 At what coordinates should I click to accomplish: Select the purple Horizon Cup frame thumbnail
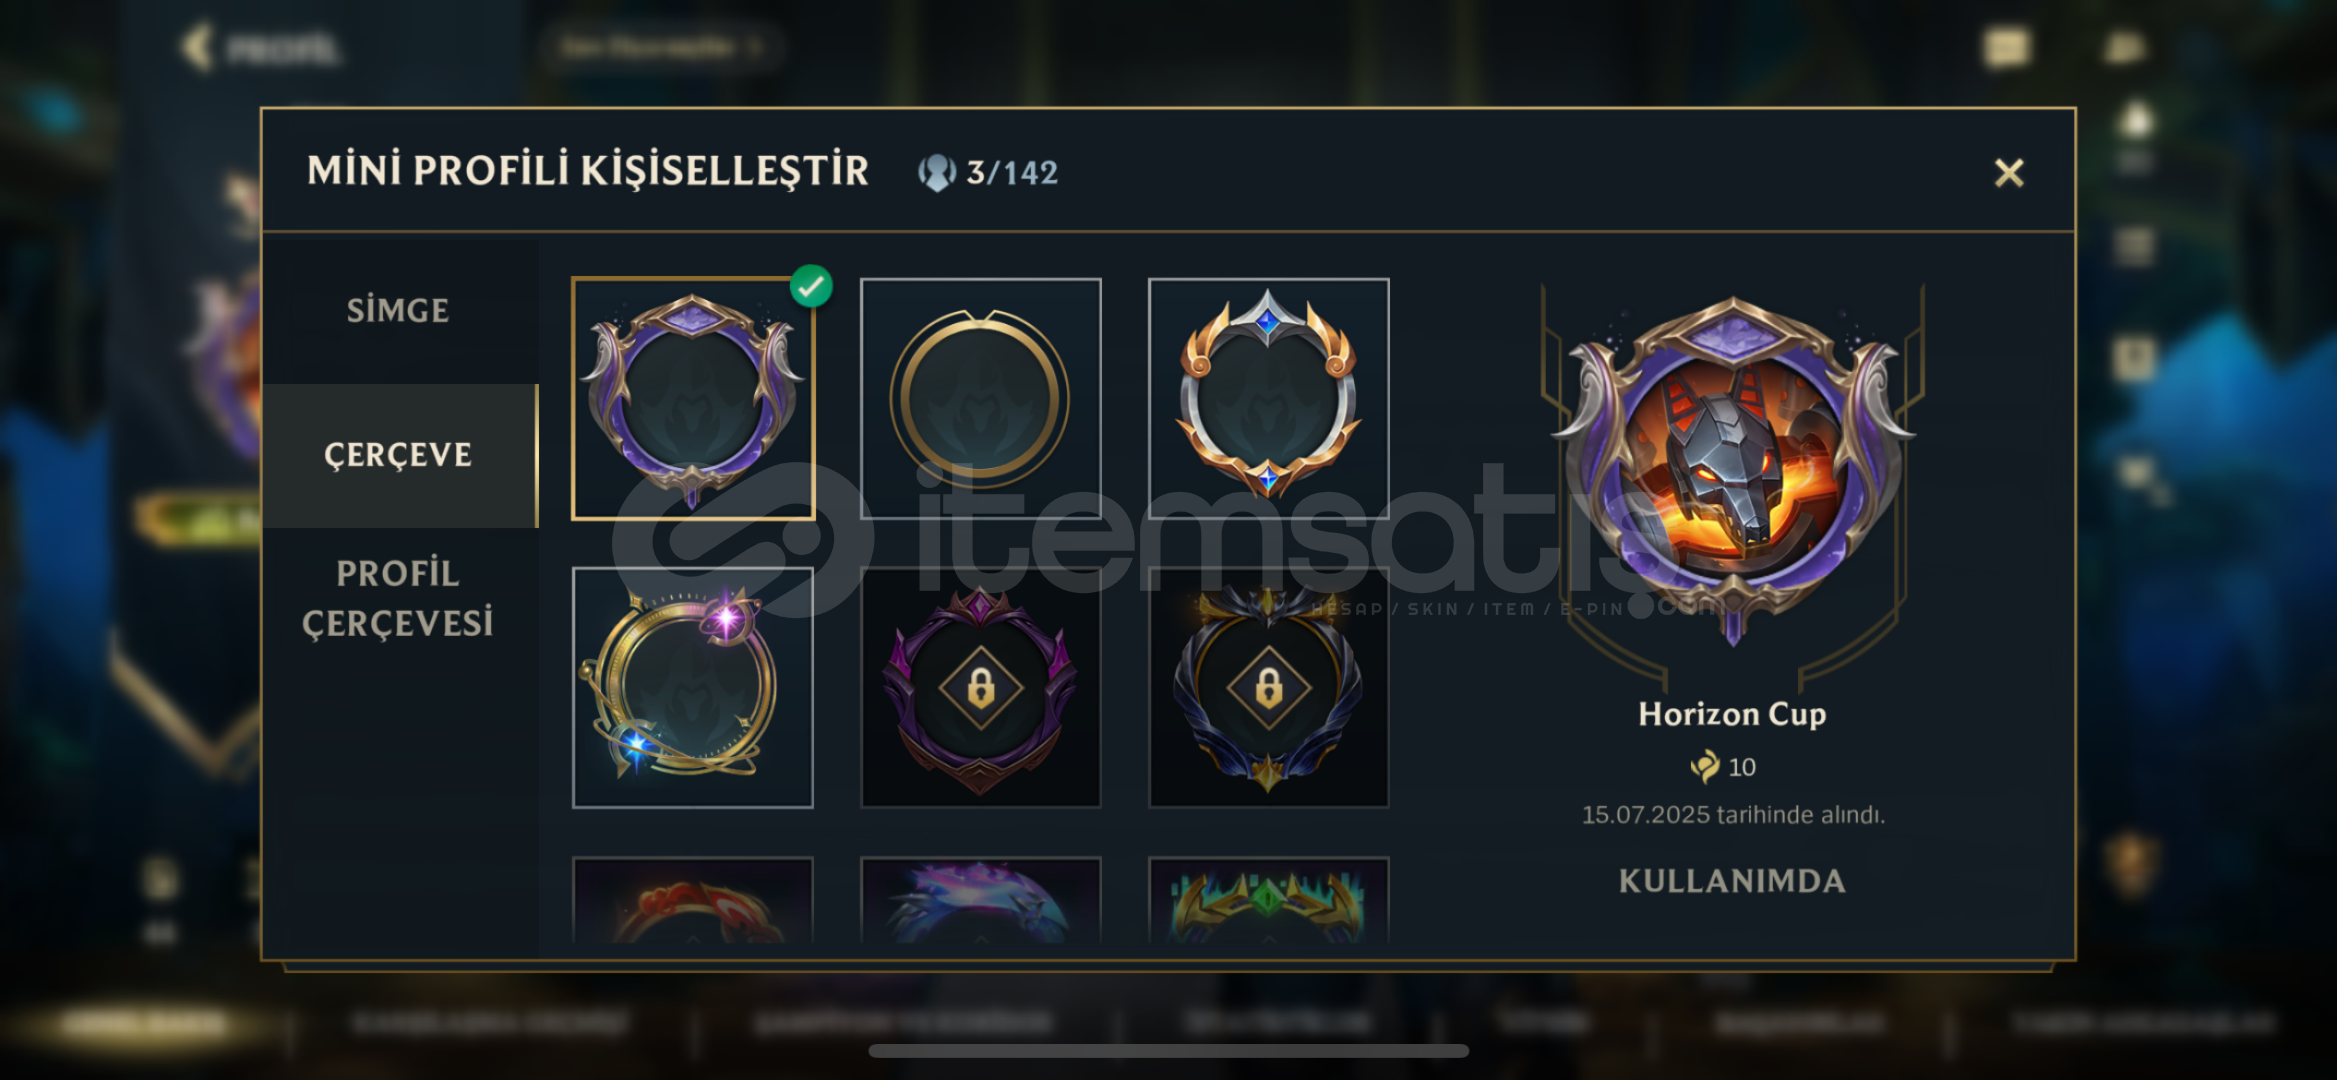[692, 398]
